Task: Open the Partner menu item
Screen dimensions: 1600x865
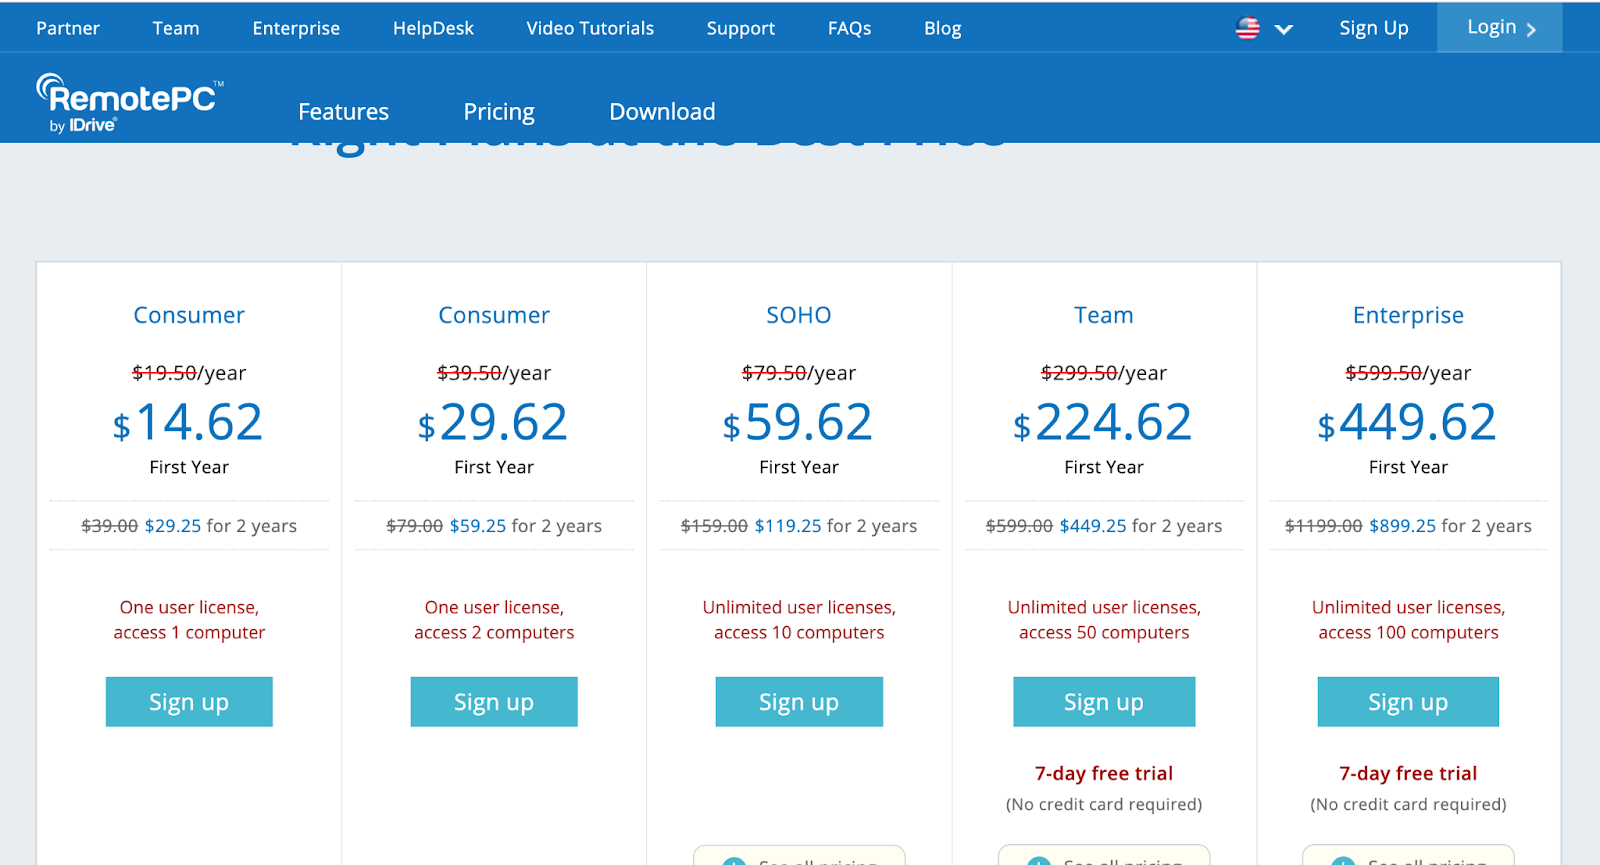Action: click(68, 28)
